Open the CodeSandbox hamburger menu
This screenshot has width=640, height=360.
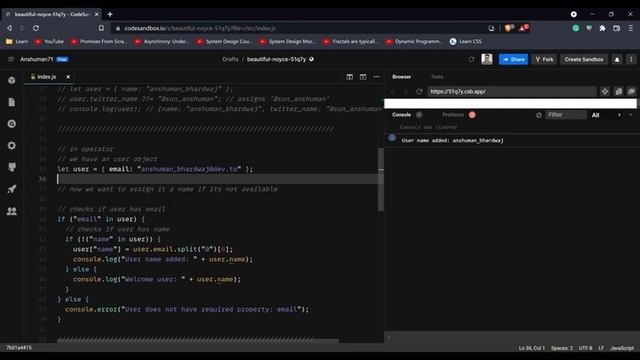[11, 59]
